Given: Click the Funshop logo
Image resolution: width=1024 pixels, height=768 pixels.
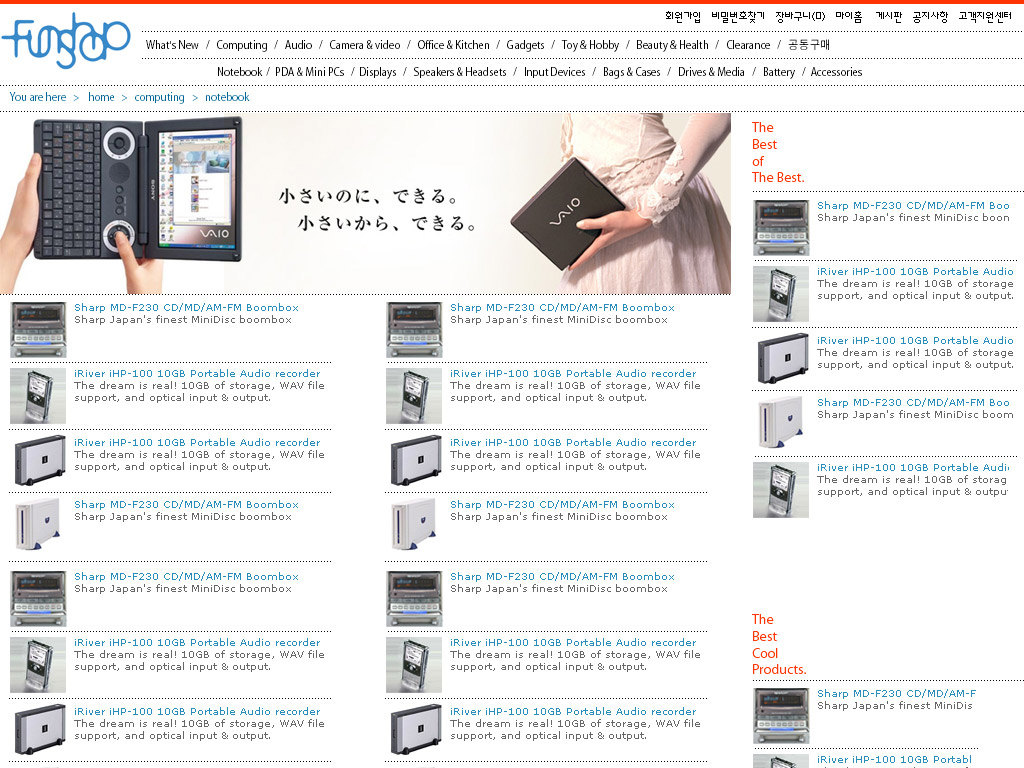Looking at the screenshot, I should 66,41.
